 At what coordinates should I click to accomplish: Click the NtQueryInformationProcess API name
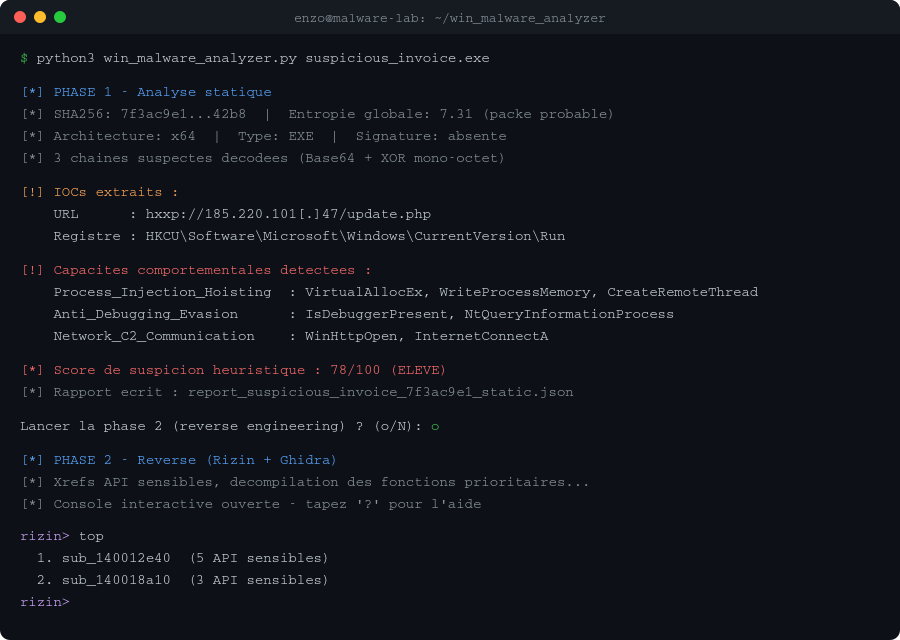569,314
